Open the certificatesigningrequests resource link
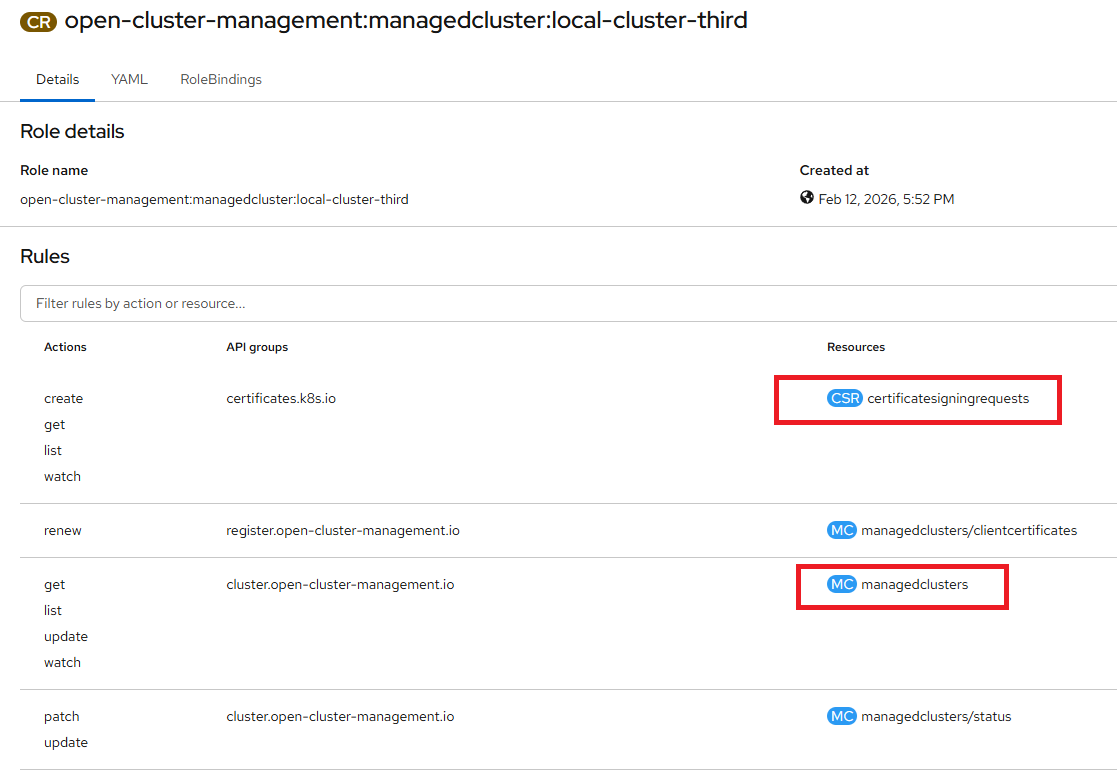The height and width of the screenshot is (777, 1117). point(948,399)
